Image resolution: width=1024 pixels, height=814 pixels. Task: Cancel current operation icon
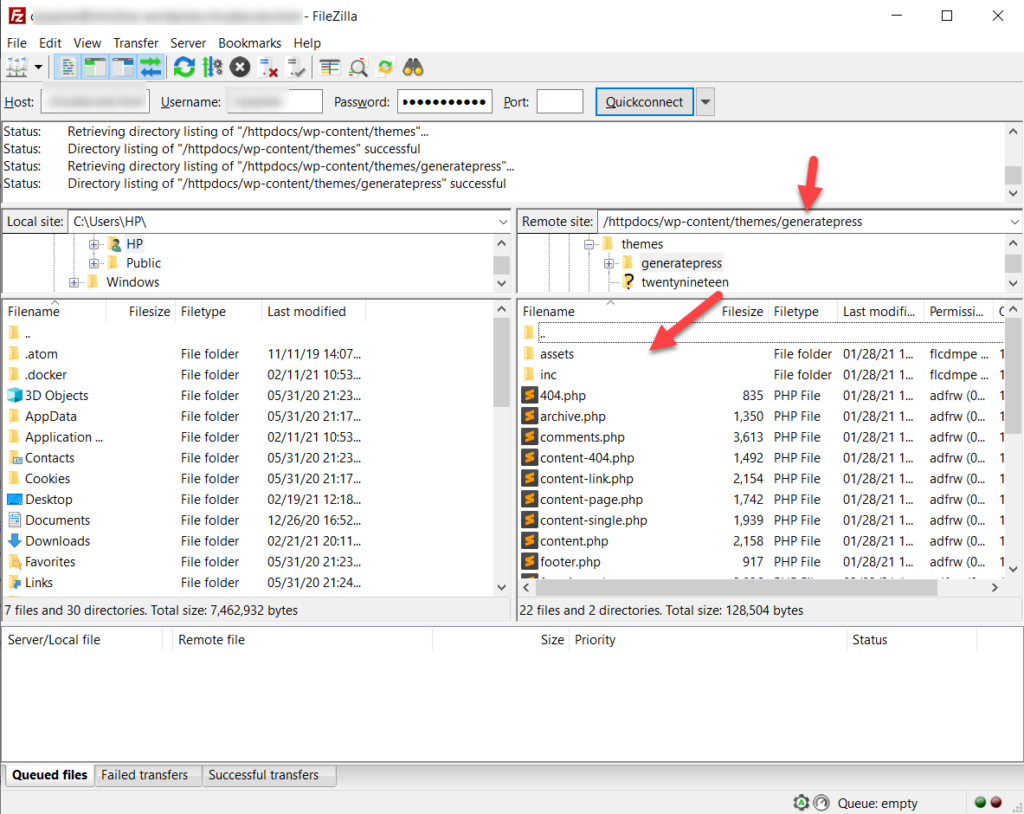coord(240,67)
